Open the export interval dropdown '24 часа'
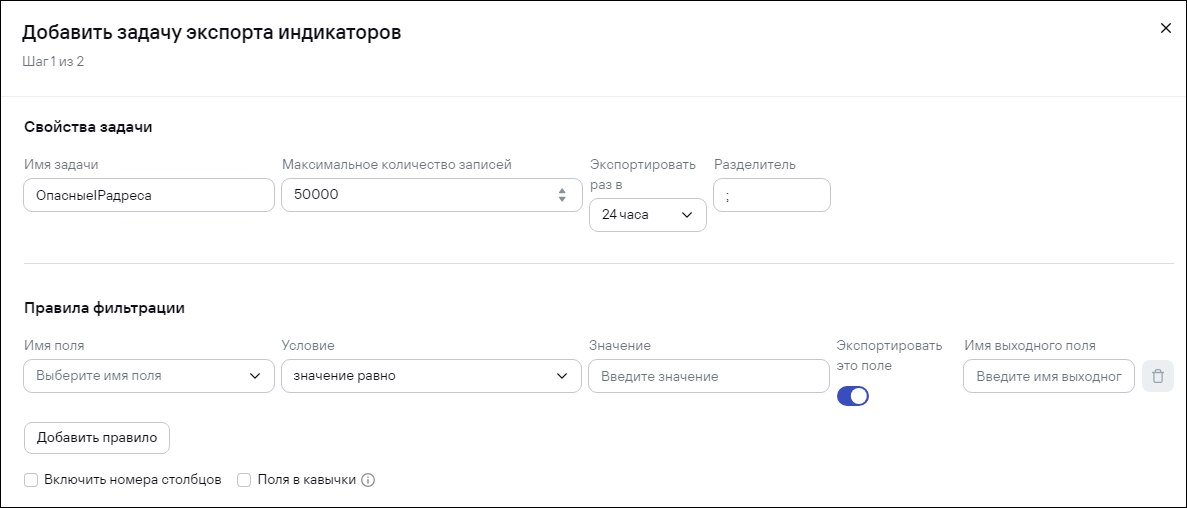 pyautogui.click(x=647, y=215)
